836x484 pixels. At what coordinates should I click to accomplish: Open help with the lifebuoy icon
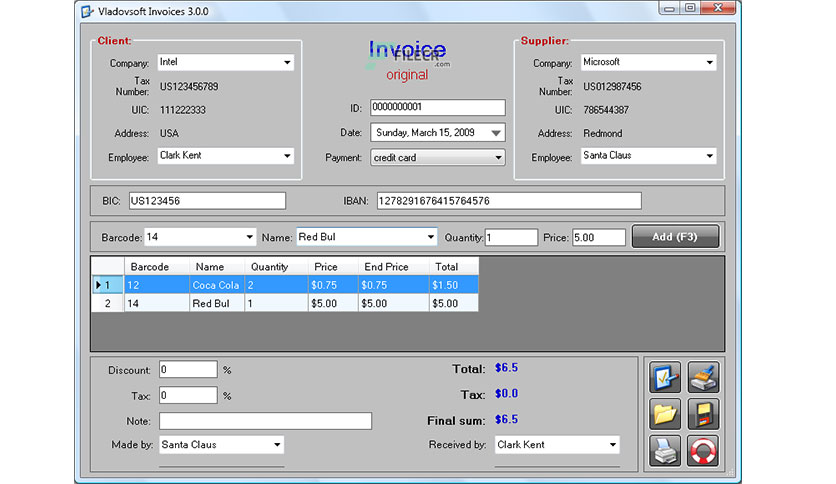click(x=703, y=451)
